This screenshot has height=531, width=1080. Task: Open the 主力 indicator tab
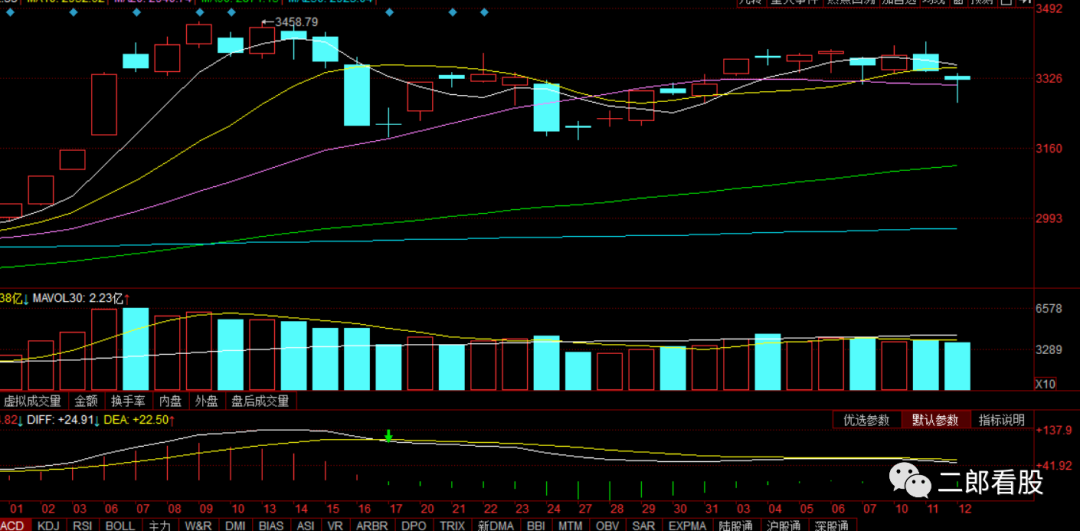160,525
